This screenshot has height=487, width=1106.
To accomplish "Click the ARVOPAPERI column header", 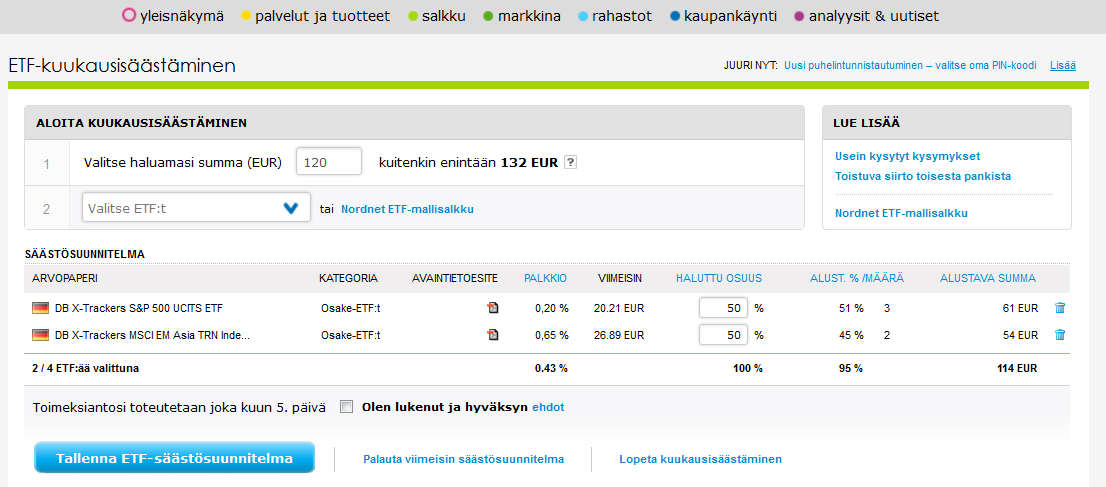I will [x=65, y=278].
